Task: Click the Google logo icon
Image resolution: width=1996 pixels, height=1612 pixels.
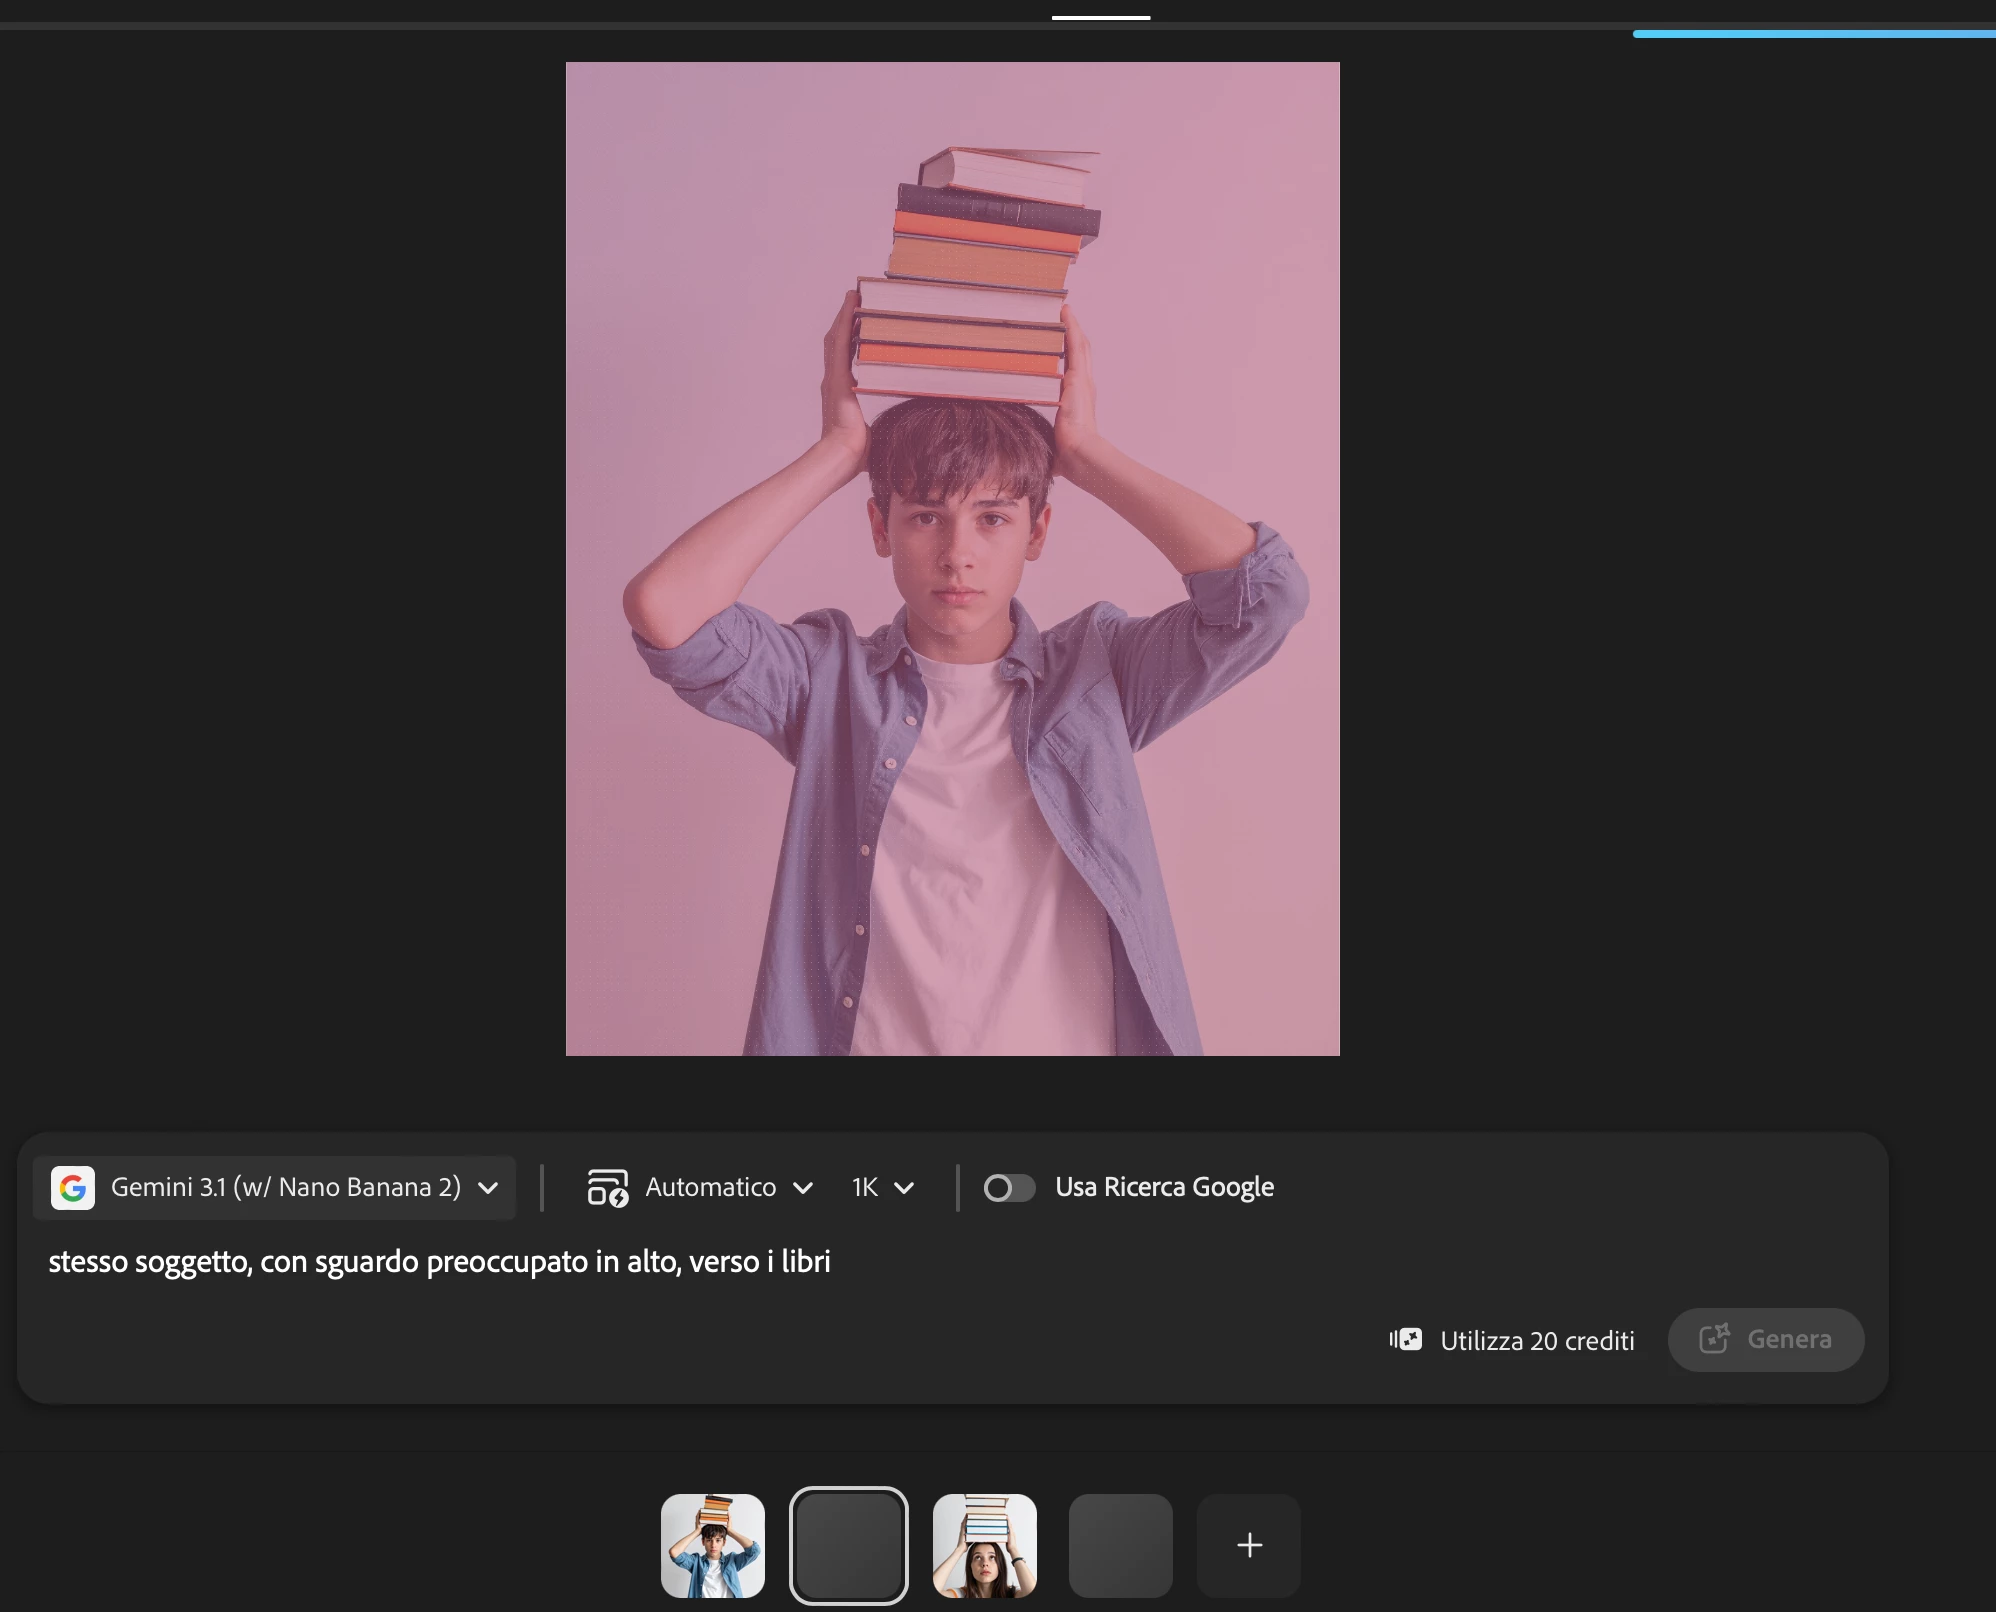Action: [x=73, y=1188]
